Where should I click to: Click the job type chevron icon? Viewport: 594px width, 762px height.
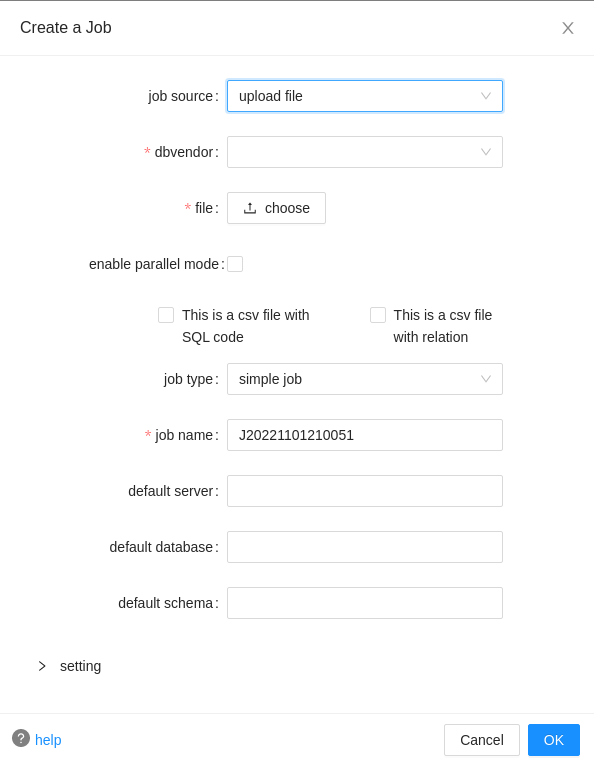[x=486, y=379]
